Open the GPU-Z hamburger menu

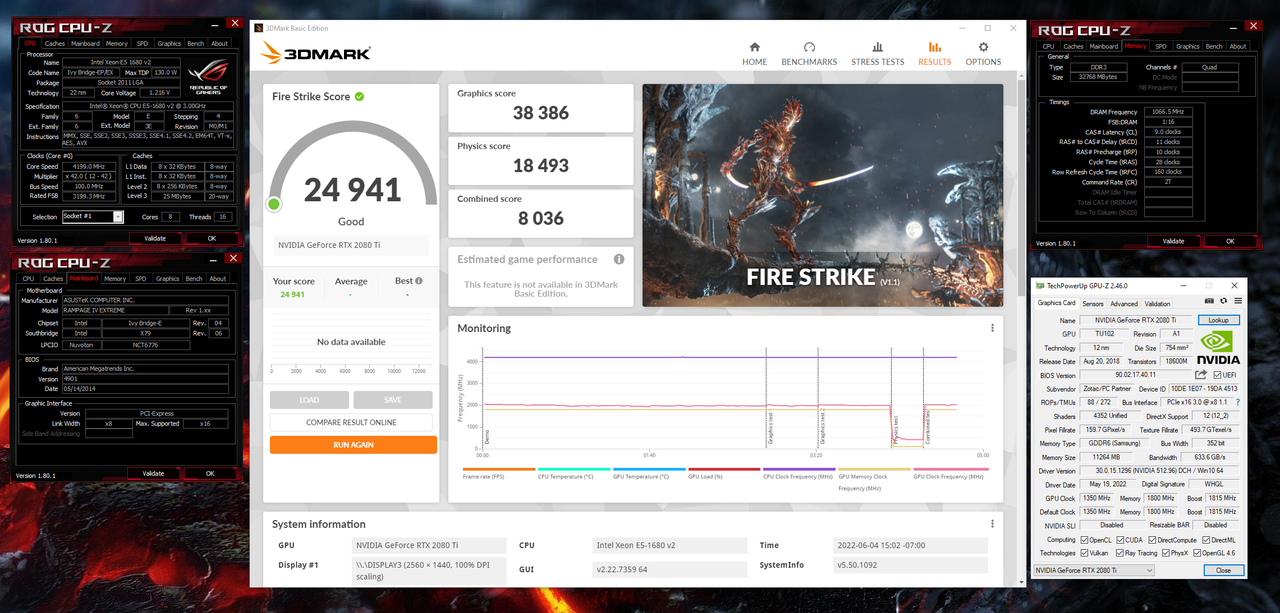1238,300
